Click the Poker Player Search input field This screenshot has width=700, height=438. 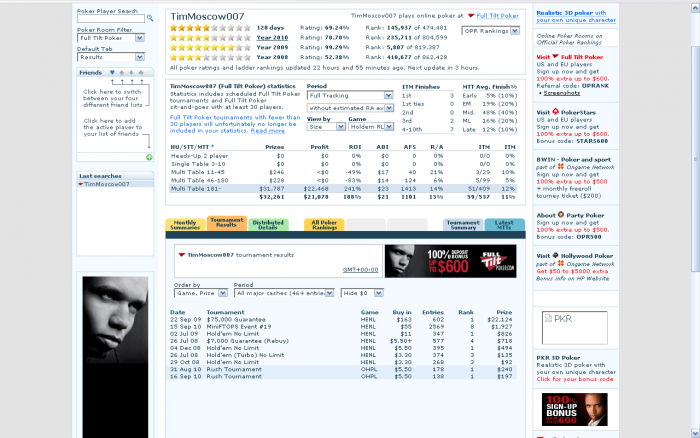(x=111, y=18)
